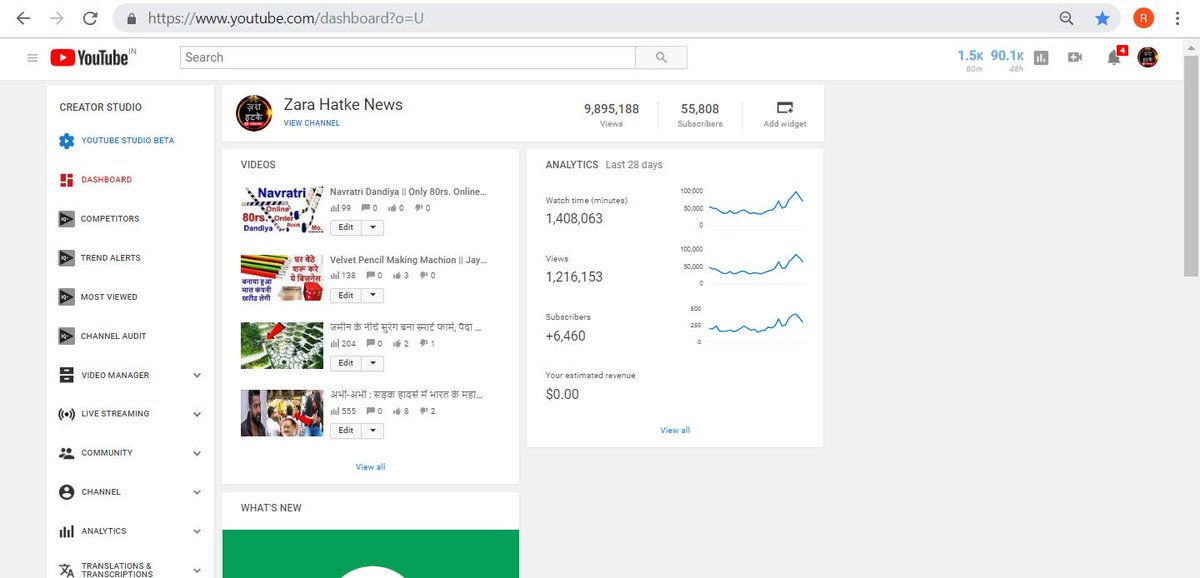Open the Navratri Dandiya video thumbnail
1200x578 pixels.
coord(282,210)
